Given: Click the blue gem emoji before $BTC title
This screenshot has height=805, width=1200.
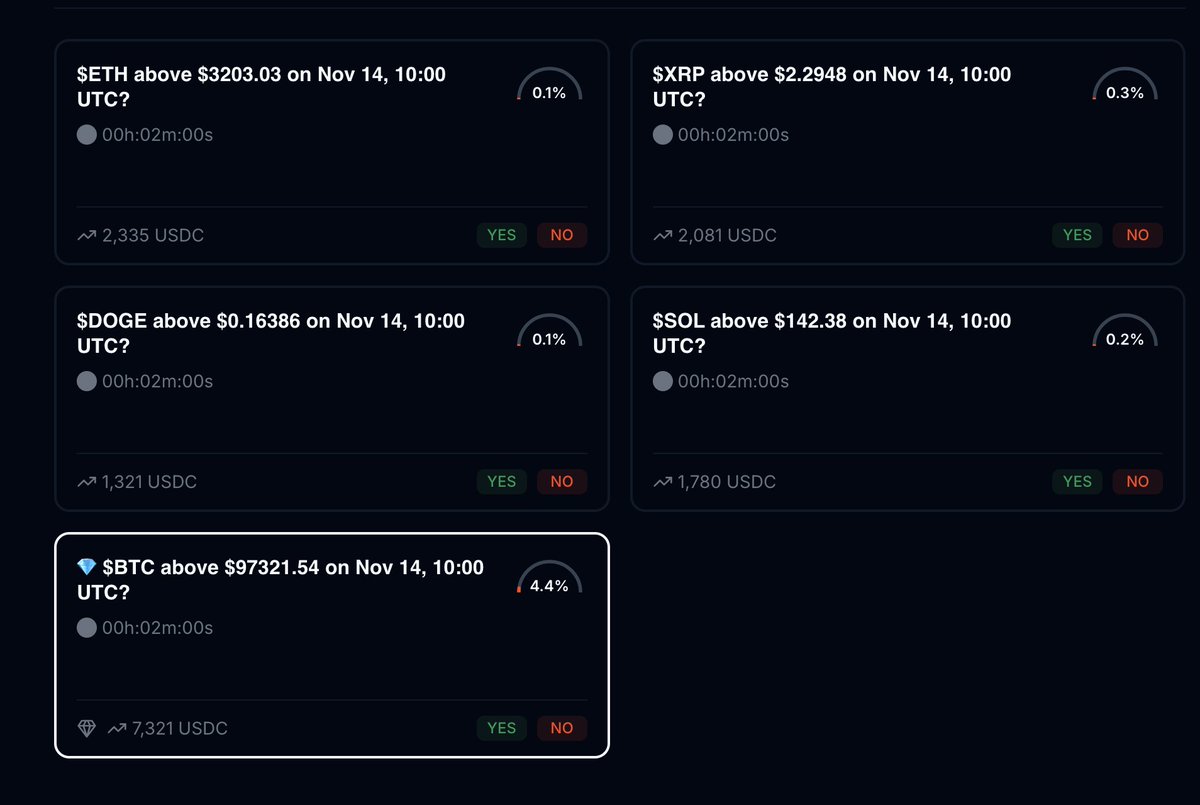Looking at the screenshot, I should click(87, 568).
